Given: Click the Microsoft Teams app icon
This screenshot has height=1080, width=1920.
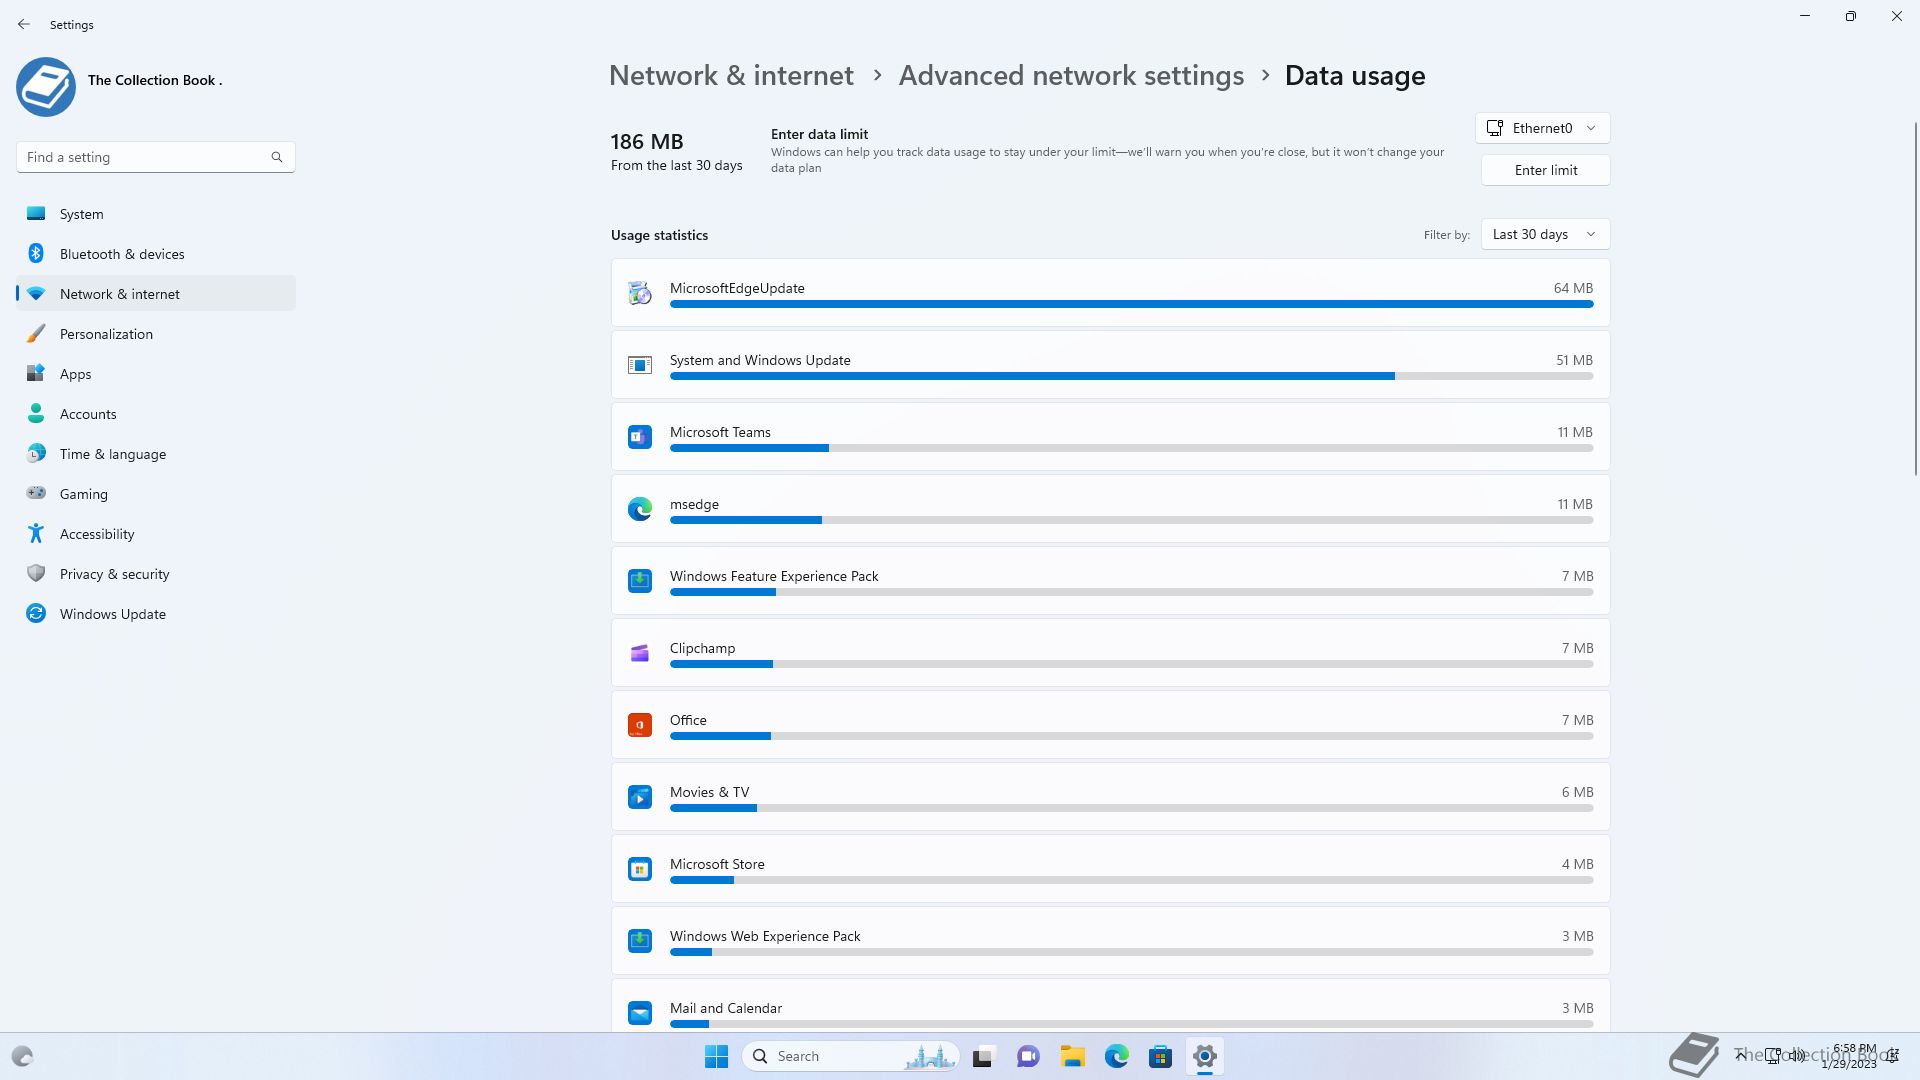Looking at the screenshot, I should coord(640,436).
